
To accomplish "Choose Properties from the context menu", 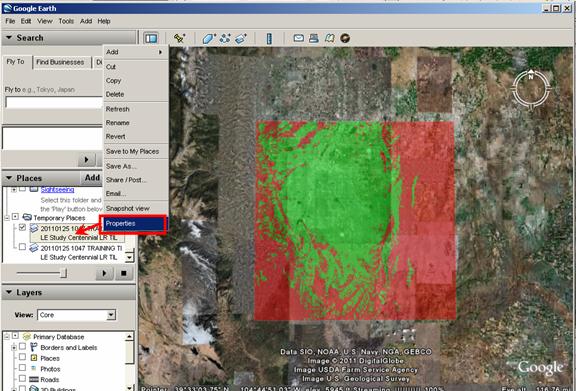I will pyautogui.click(x=134, y=223).
